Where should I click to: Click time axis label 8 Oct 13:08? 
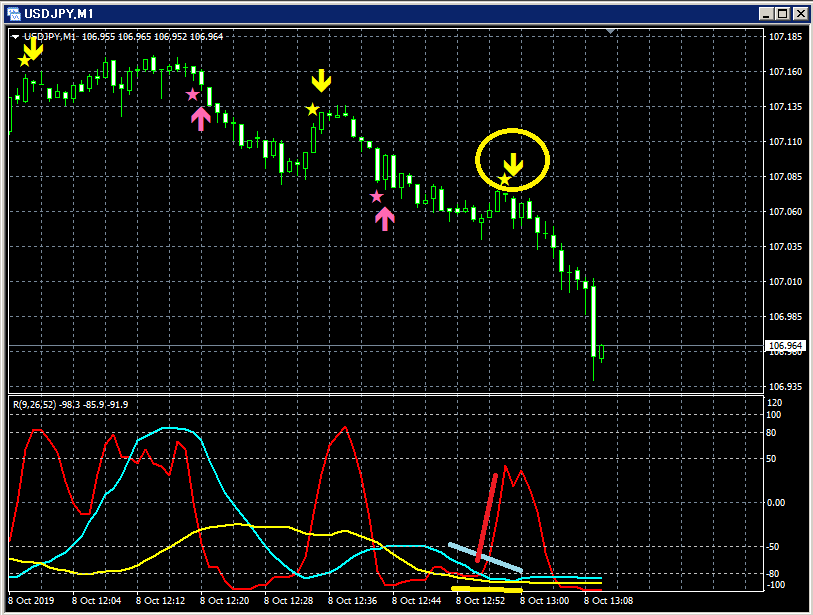tap(608, 600)
